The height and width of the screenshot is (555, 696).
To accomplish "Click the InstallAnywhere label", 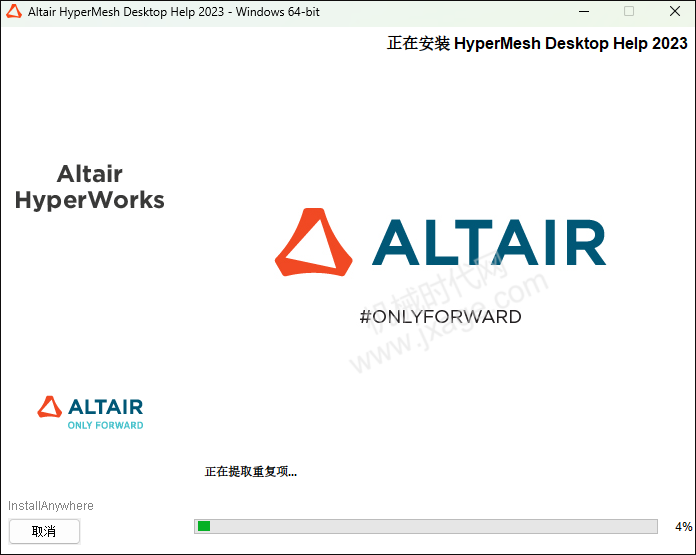I will tap(51, 506).
